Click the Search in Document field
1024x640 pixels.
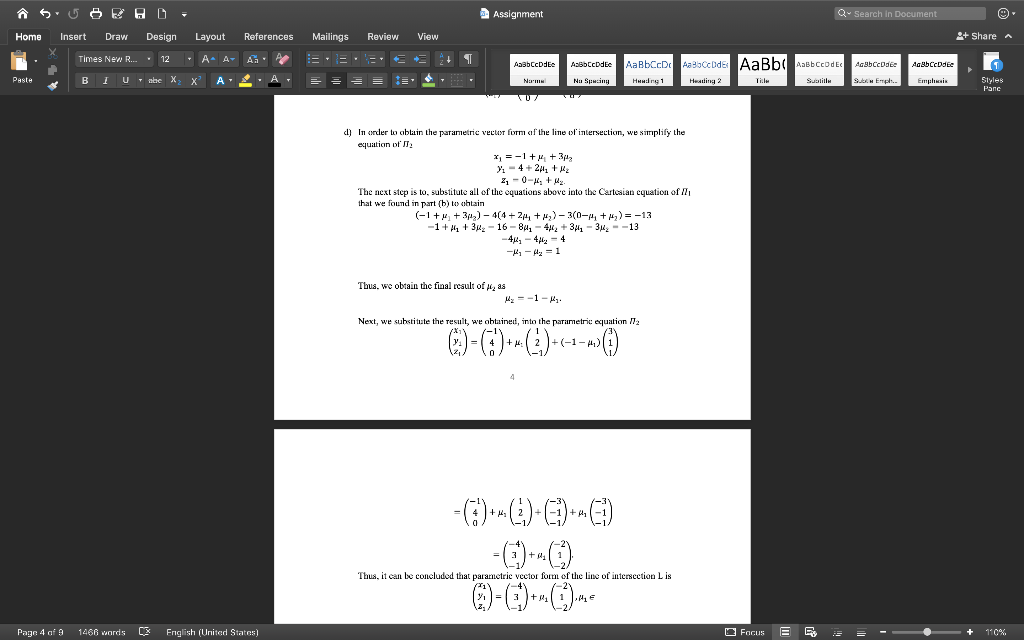pyautogui.click(x=910, y=14)
